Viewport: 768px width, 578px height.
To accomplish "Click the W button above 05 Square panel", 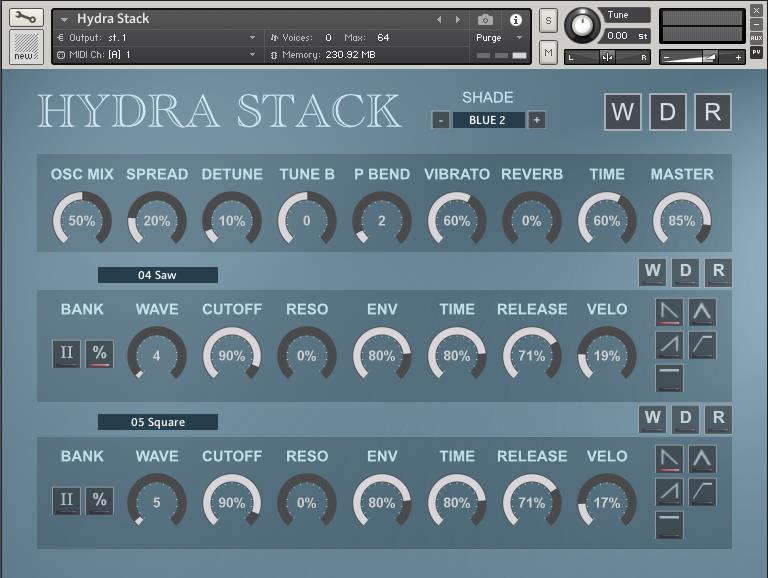I will click(x=652, y=419).
